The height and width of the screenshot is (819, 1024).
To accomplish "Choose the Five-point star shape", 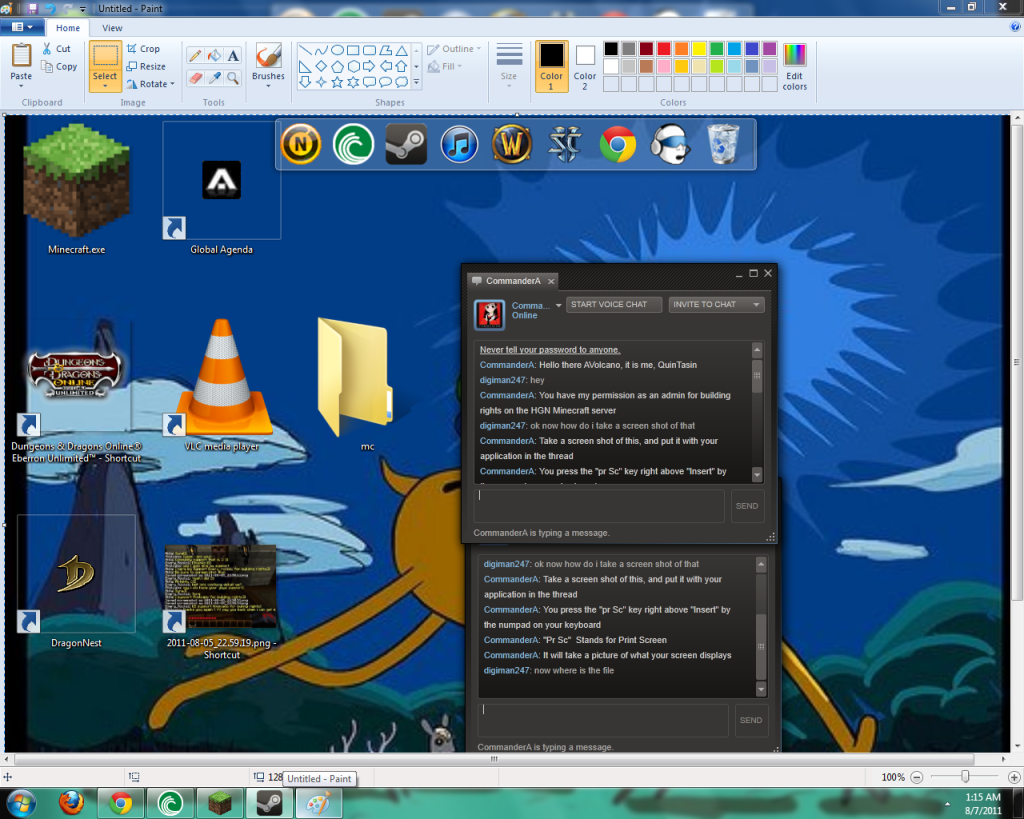I will click(x=337, y=82).
